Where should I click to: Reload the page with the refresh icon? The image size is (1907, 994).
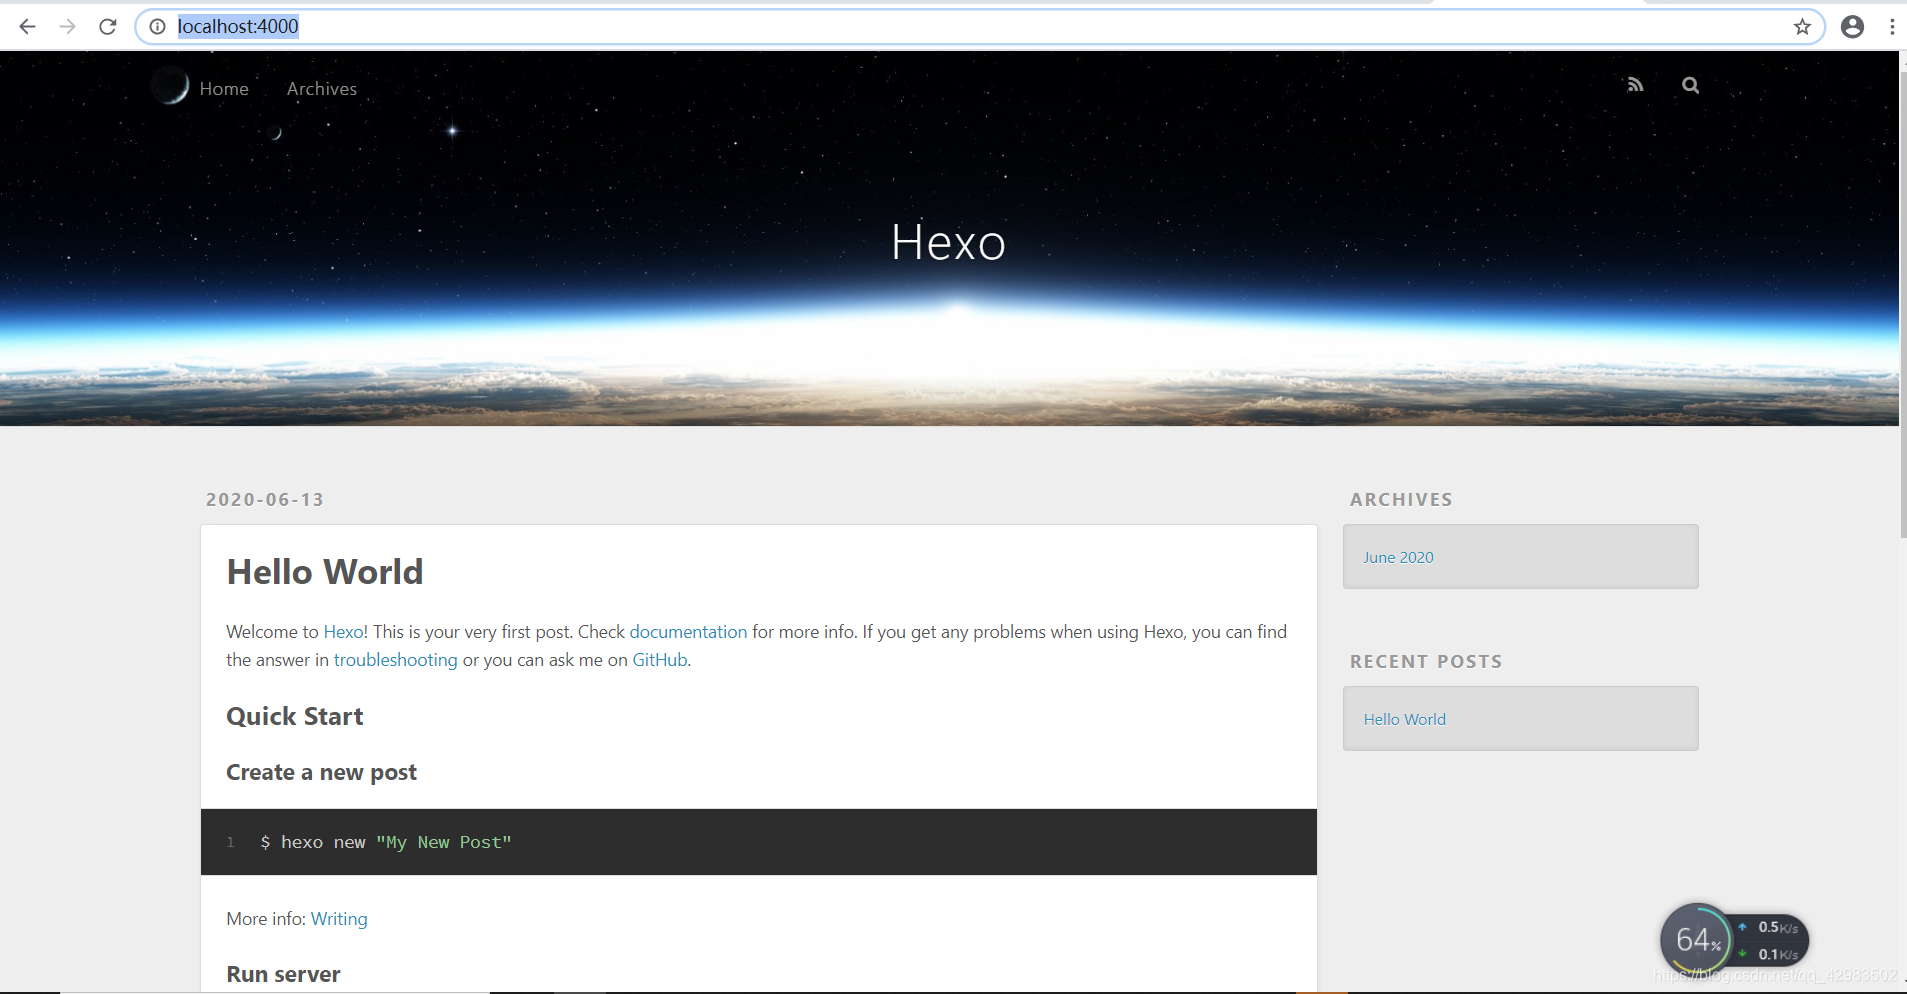(108, 27)
